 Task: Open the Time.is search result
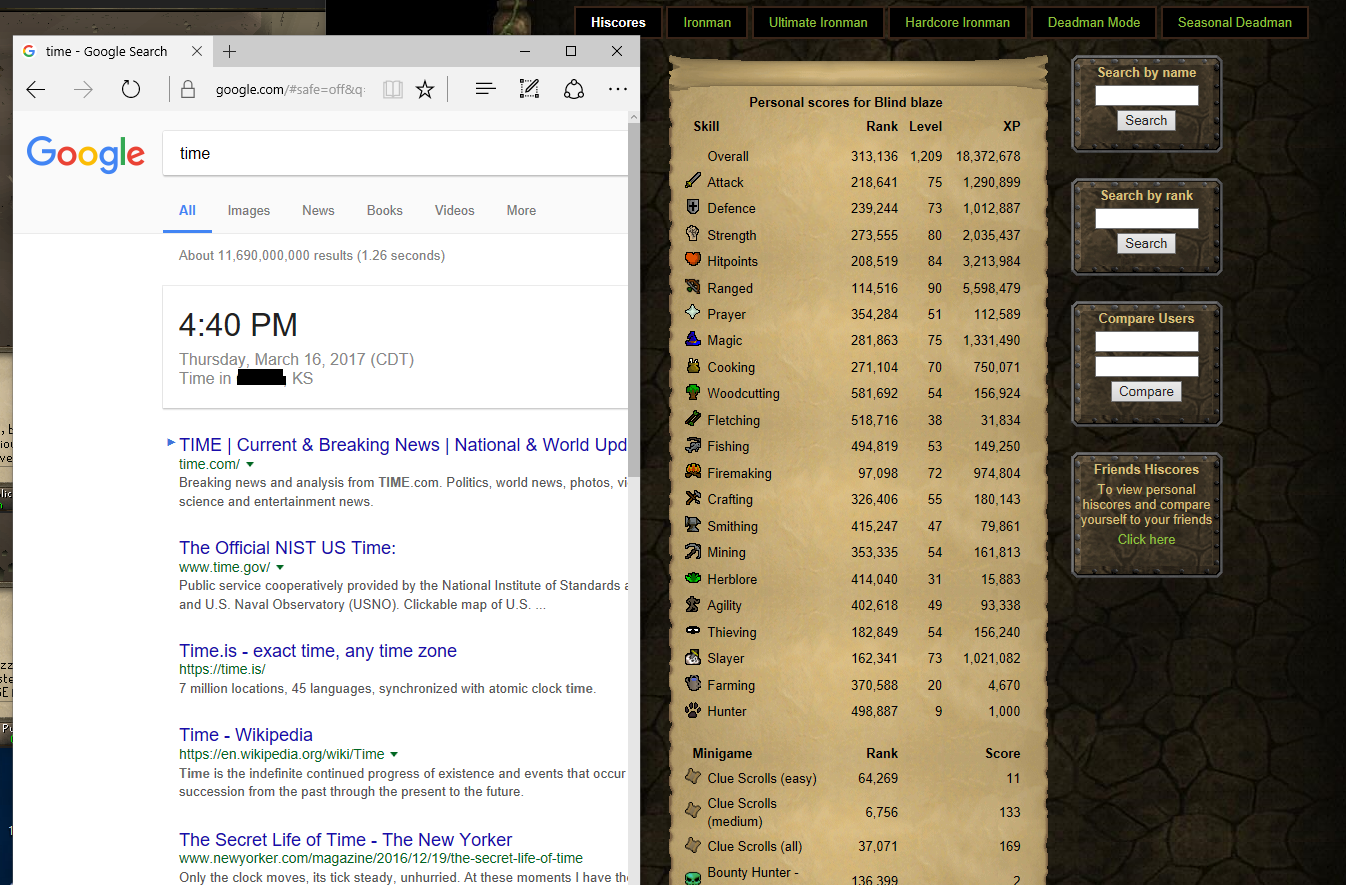[318, 651]
